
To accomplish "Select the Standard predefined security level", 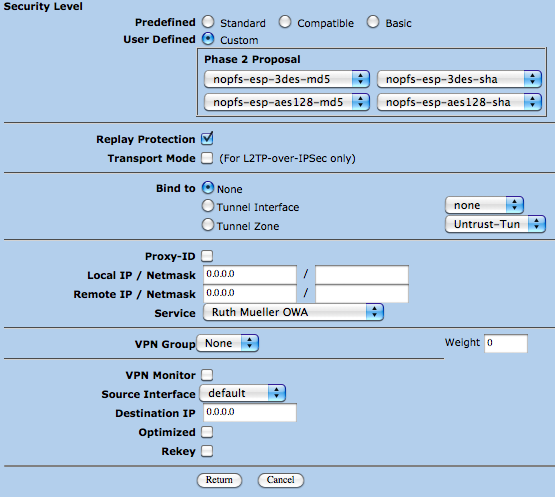I will [x=208, y=22].
